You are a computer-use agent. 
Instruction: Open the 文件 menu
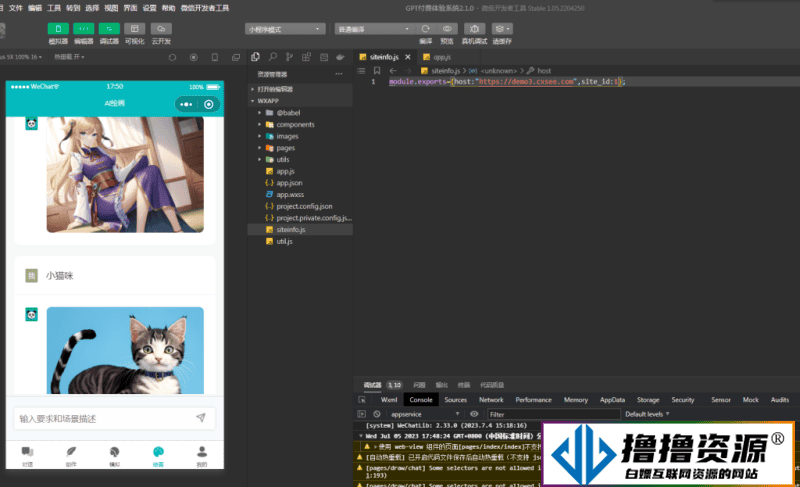[16, 8]
